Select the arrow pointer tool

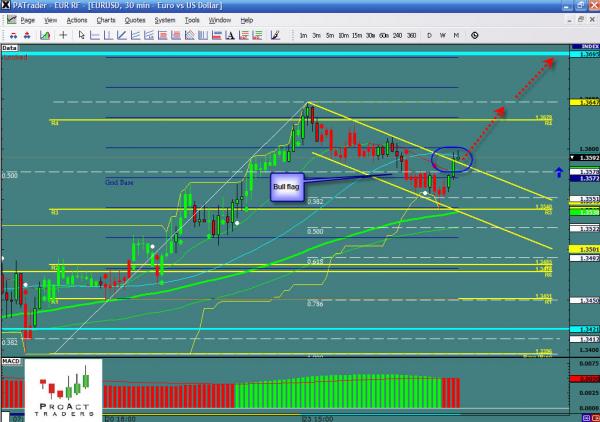(81, 36)
